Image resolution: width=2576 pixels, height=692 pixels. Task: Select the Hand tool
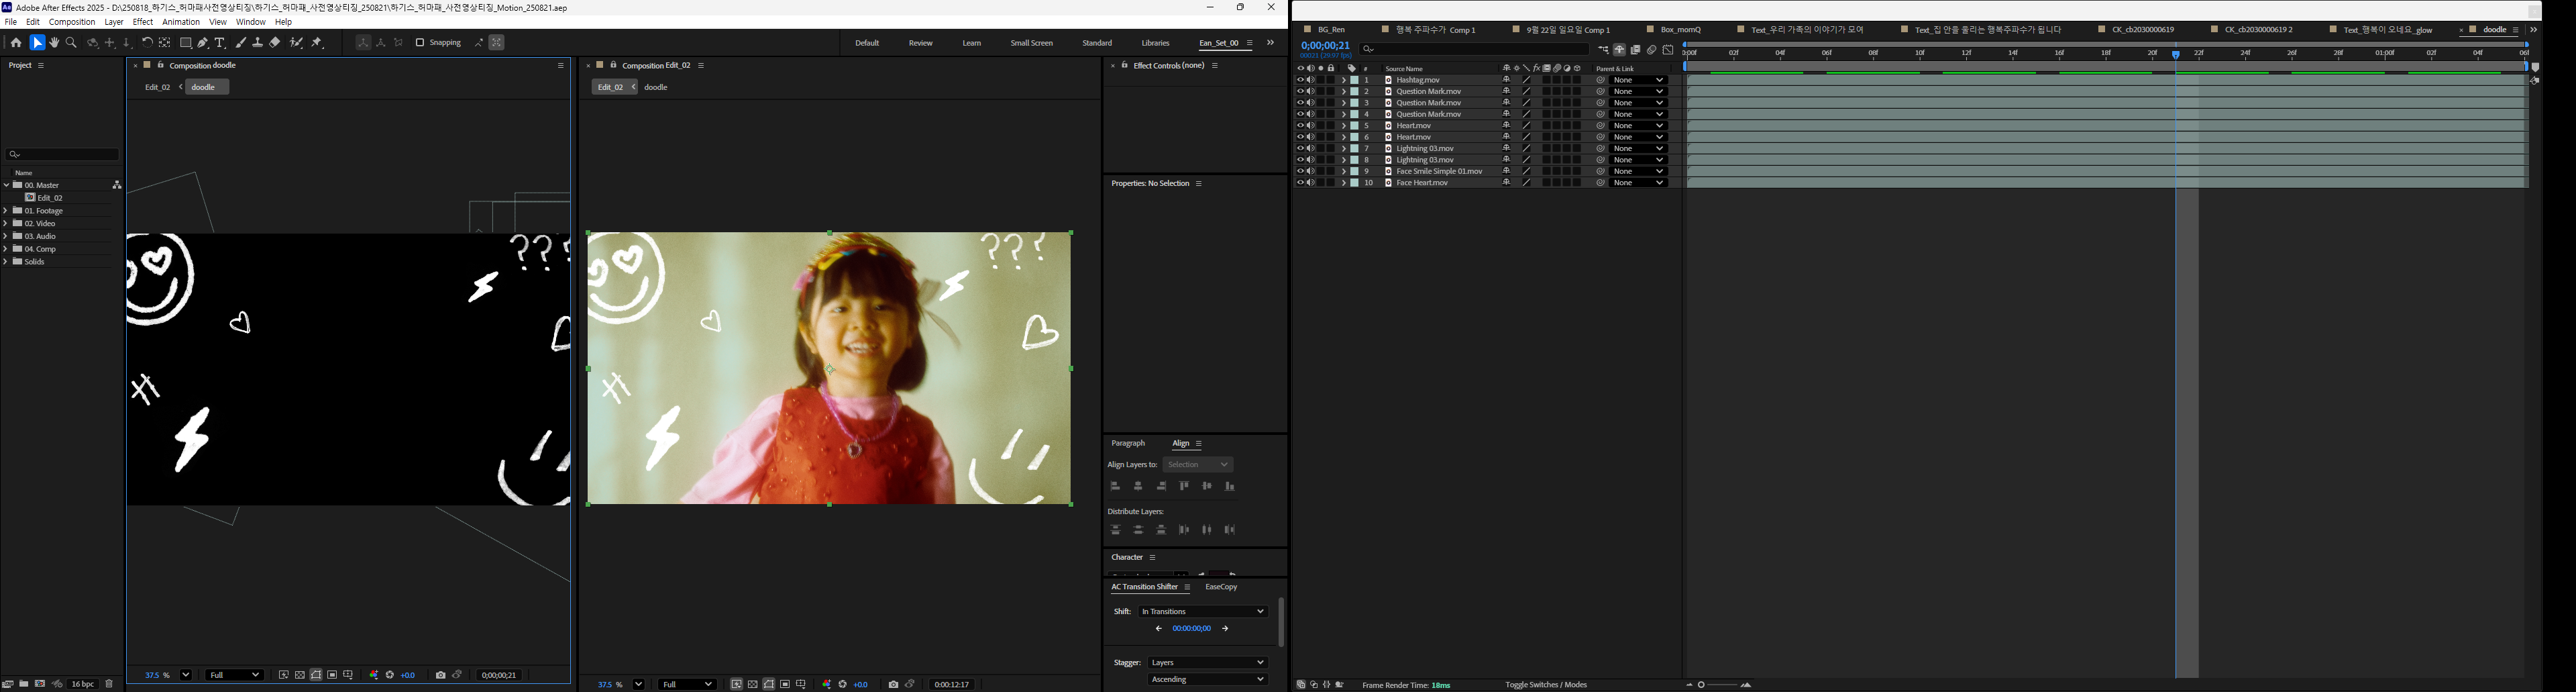tap(55, 42)
